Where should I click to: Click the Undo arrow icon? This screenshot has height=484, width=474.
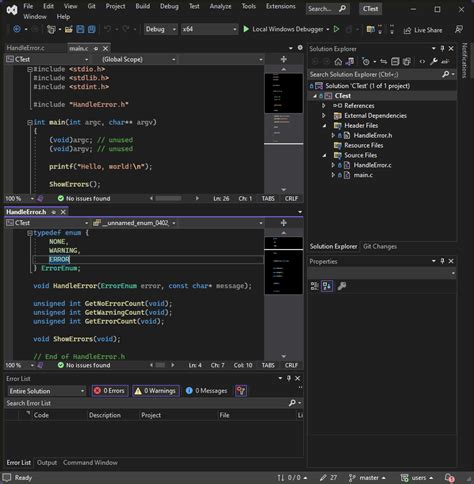click(108, 29)
